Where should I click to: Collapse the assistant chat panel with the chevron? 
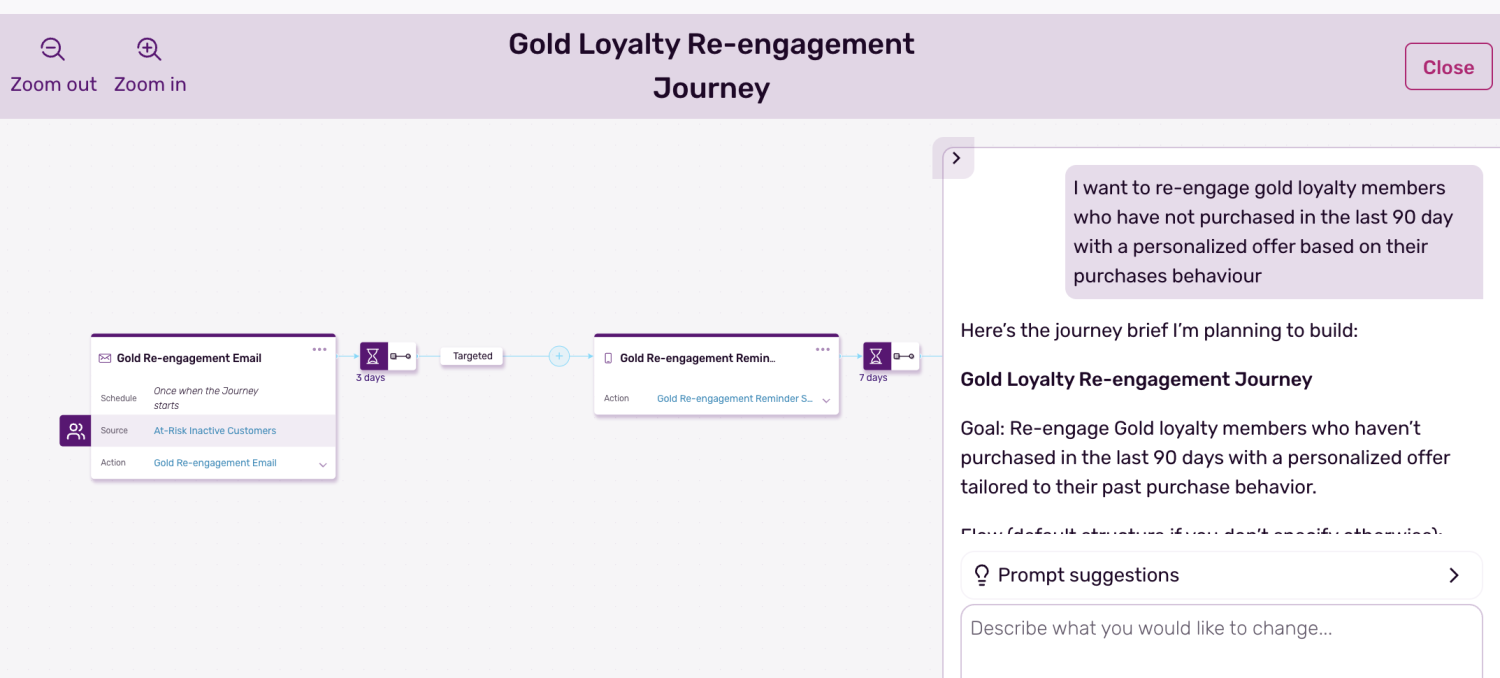956,158
